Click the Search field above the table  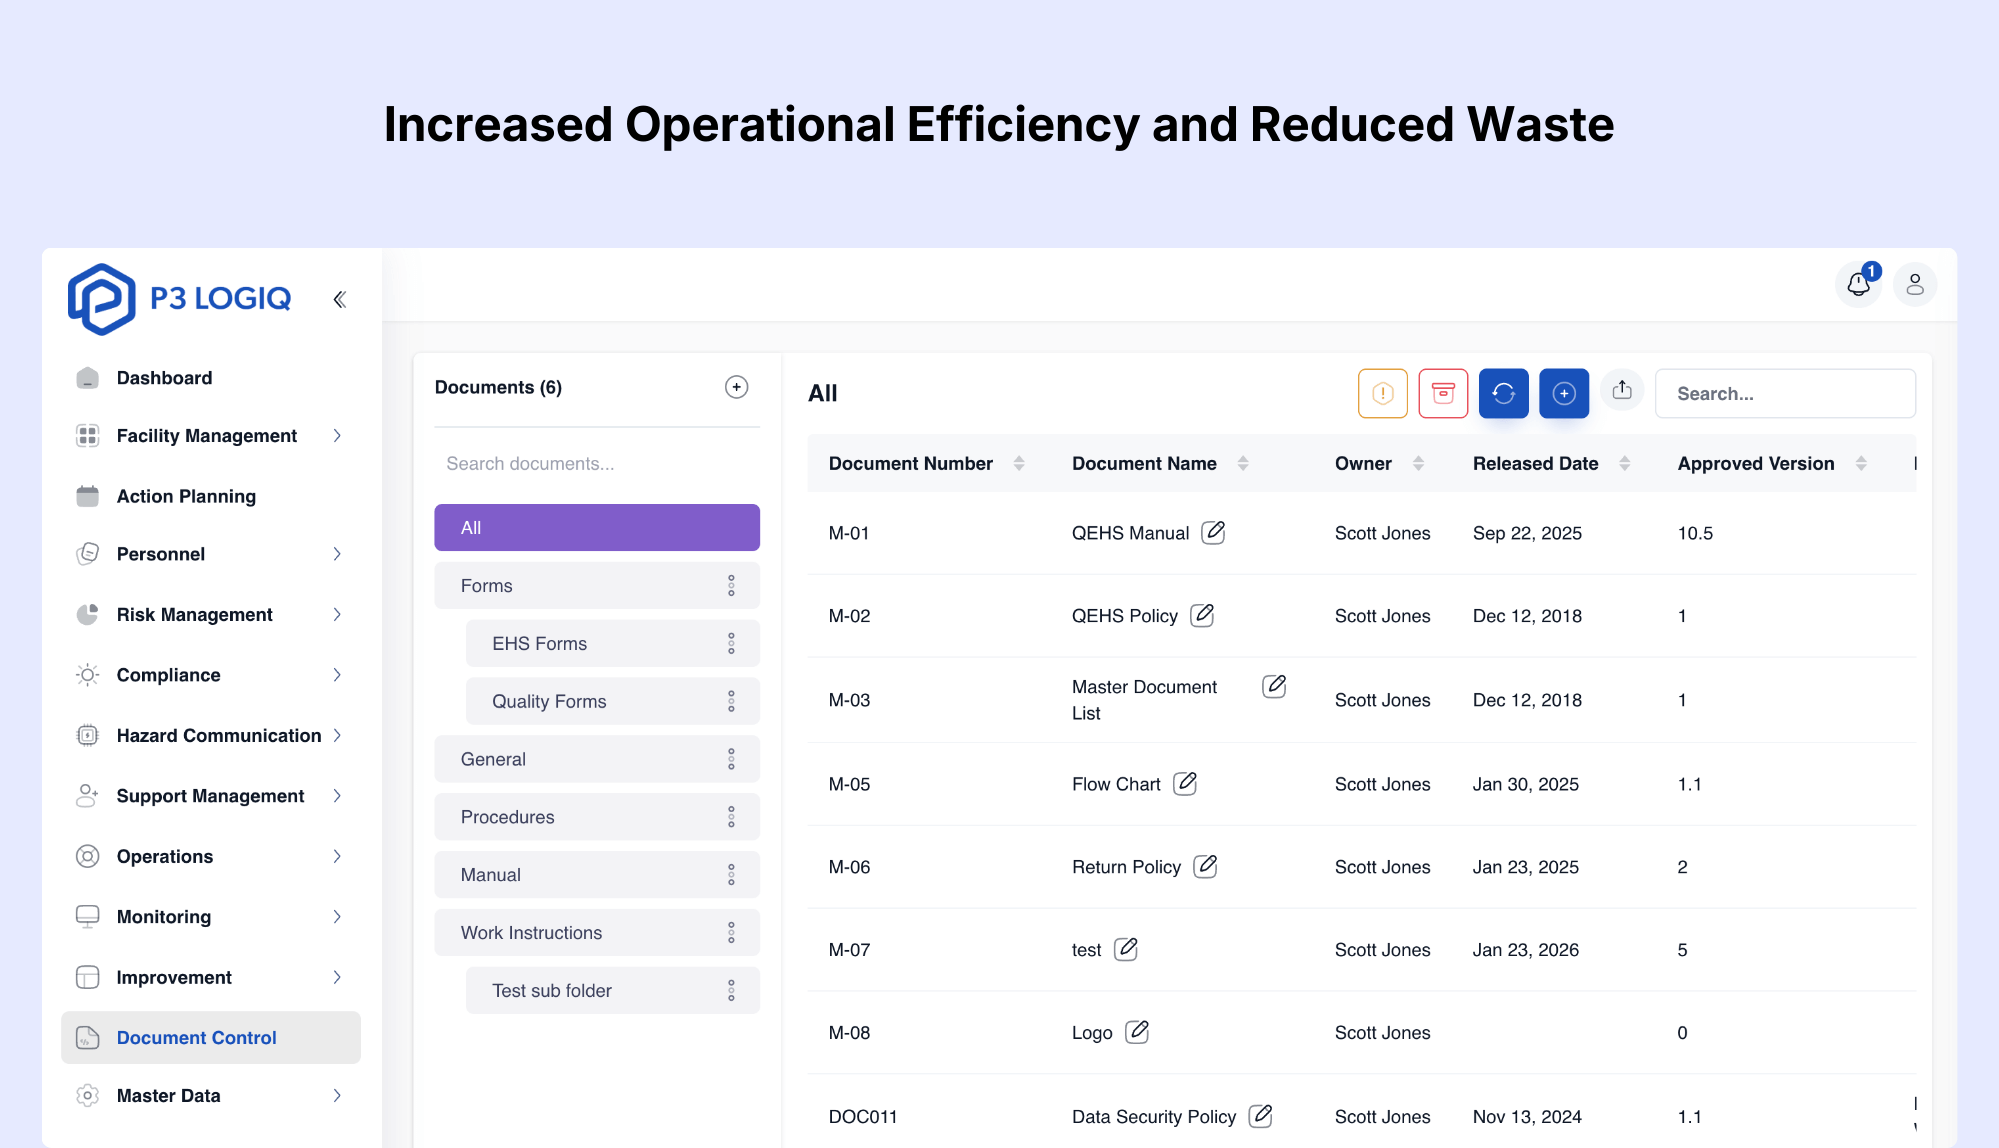pyautogui.click(x=1785, y=393)
